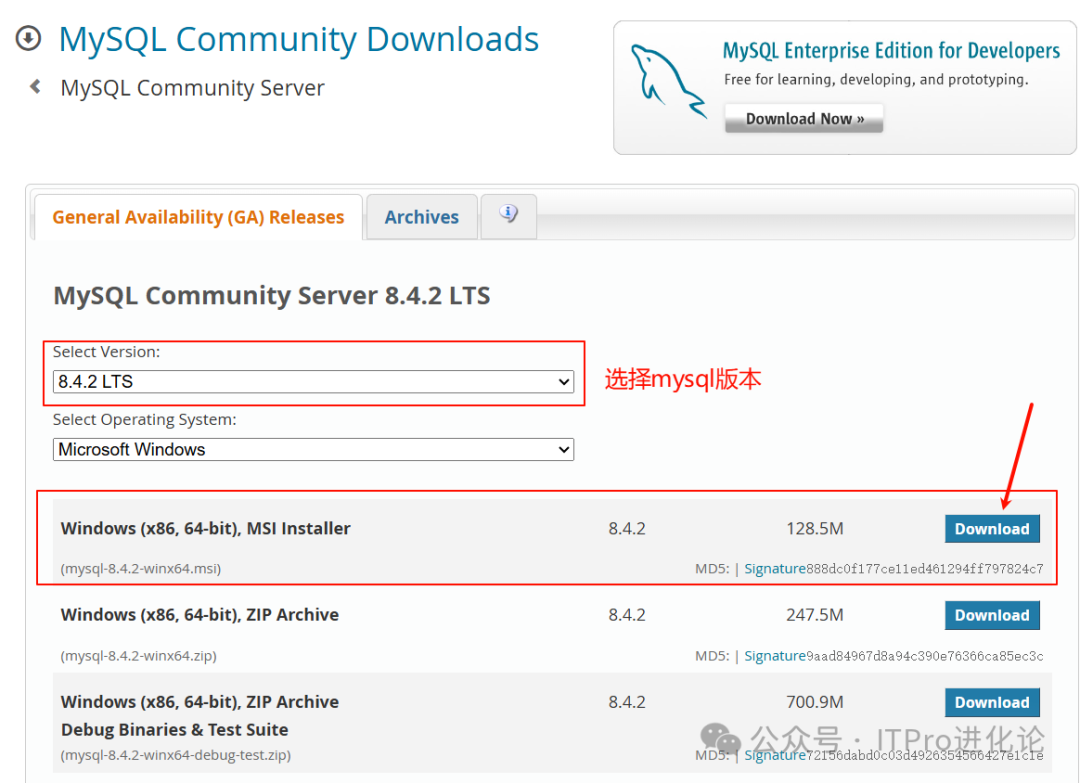Click the Free for learning, developing tagline
The width and height of the screenshot is (1080, 783).
[876, 79]
